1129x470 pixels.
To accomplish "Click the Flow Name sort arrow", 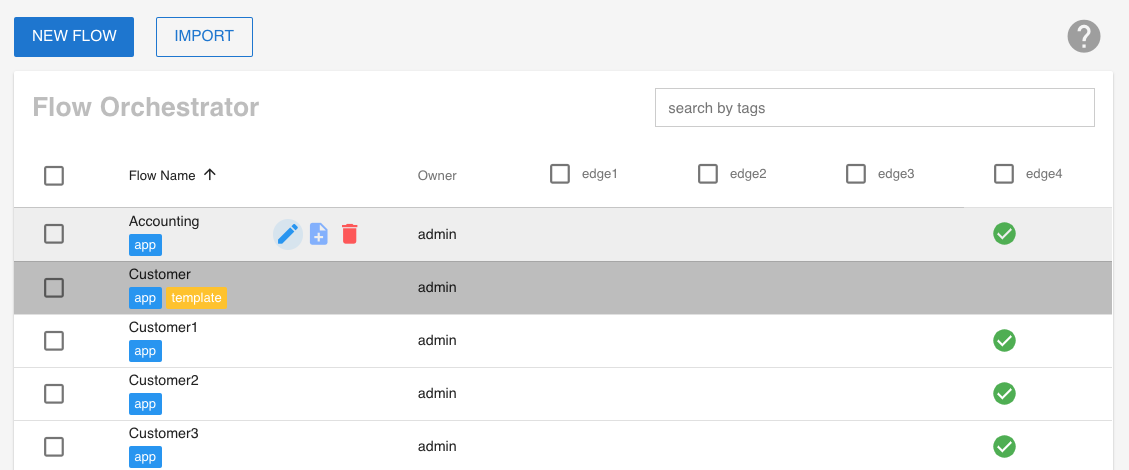I will [210, 175].
